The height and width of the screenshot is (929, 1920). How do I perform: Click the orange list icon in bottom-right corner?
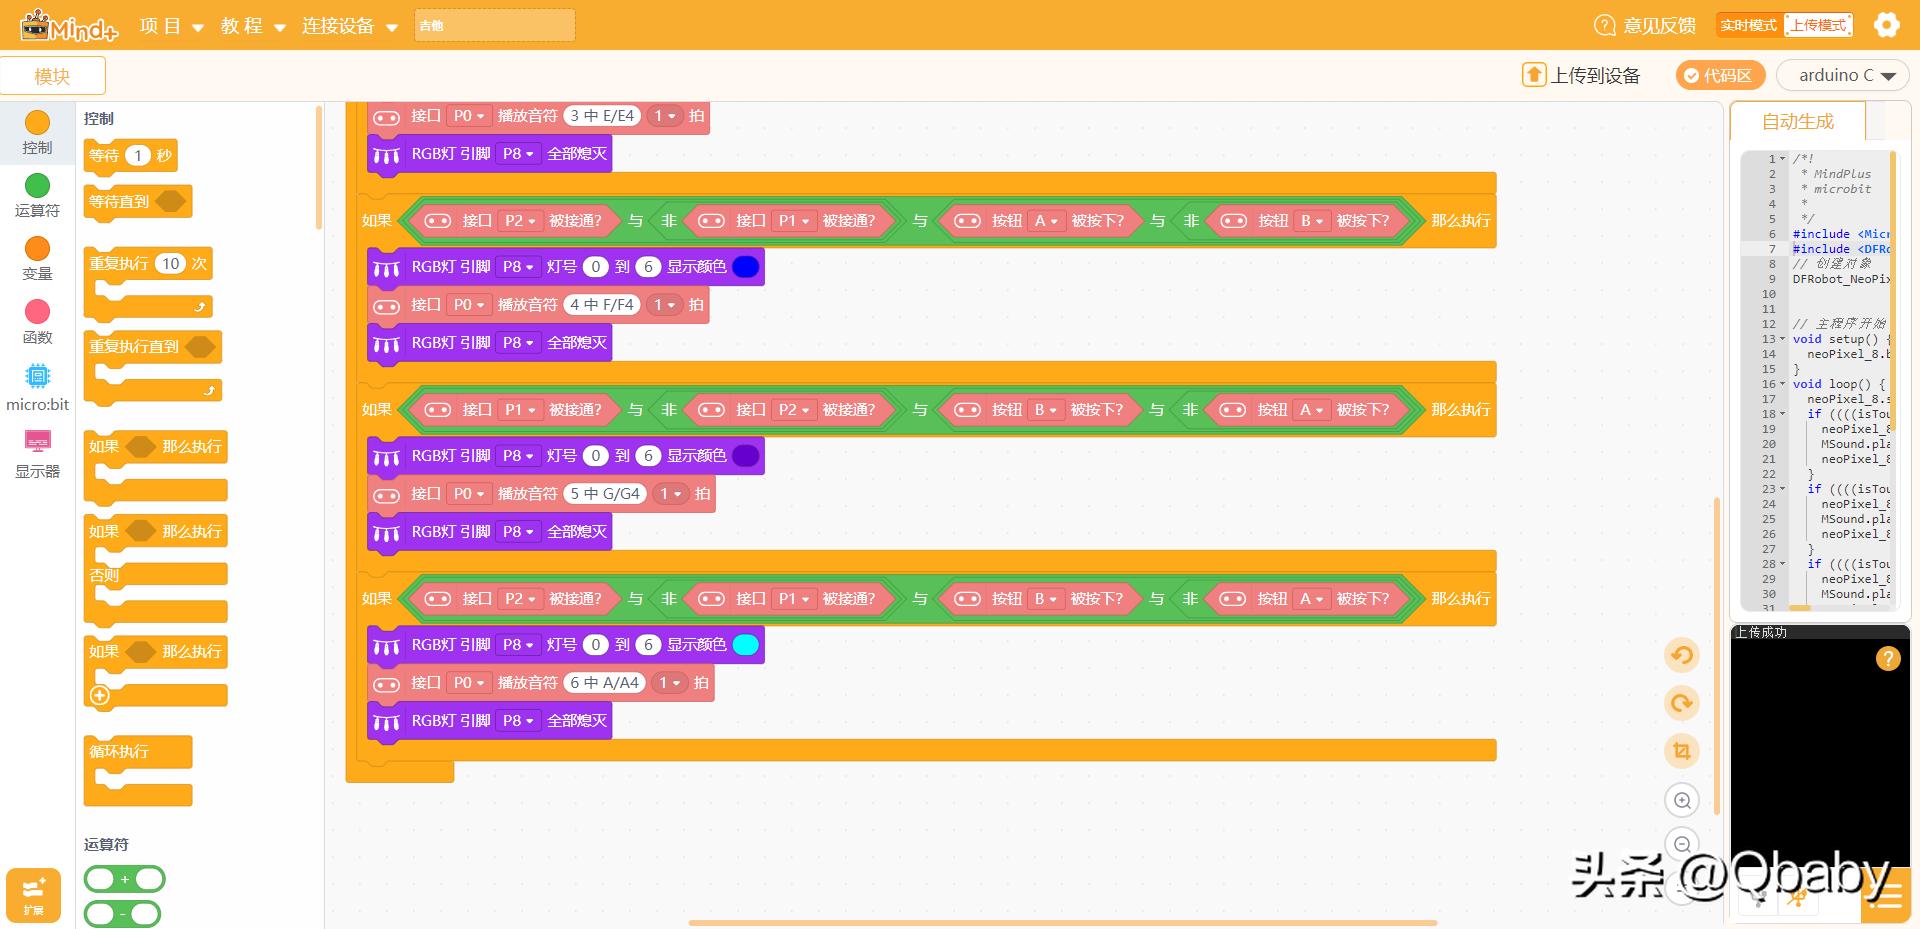[x=1886, y=897]
